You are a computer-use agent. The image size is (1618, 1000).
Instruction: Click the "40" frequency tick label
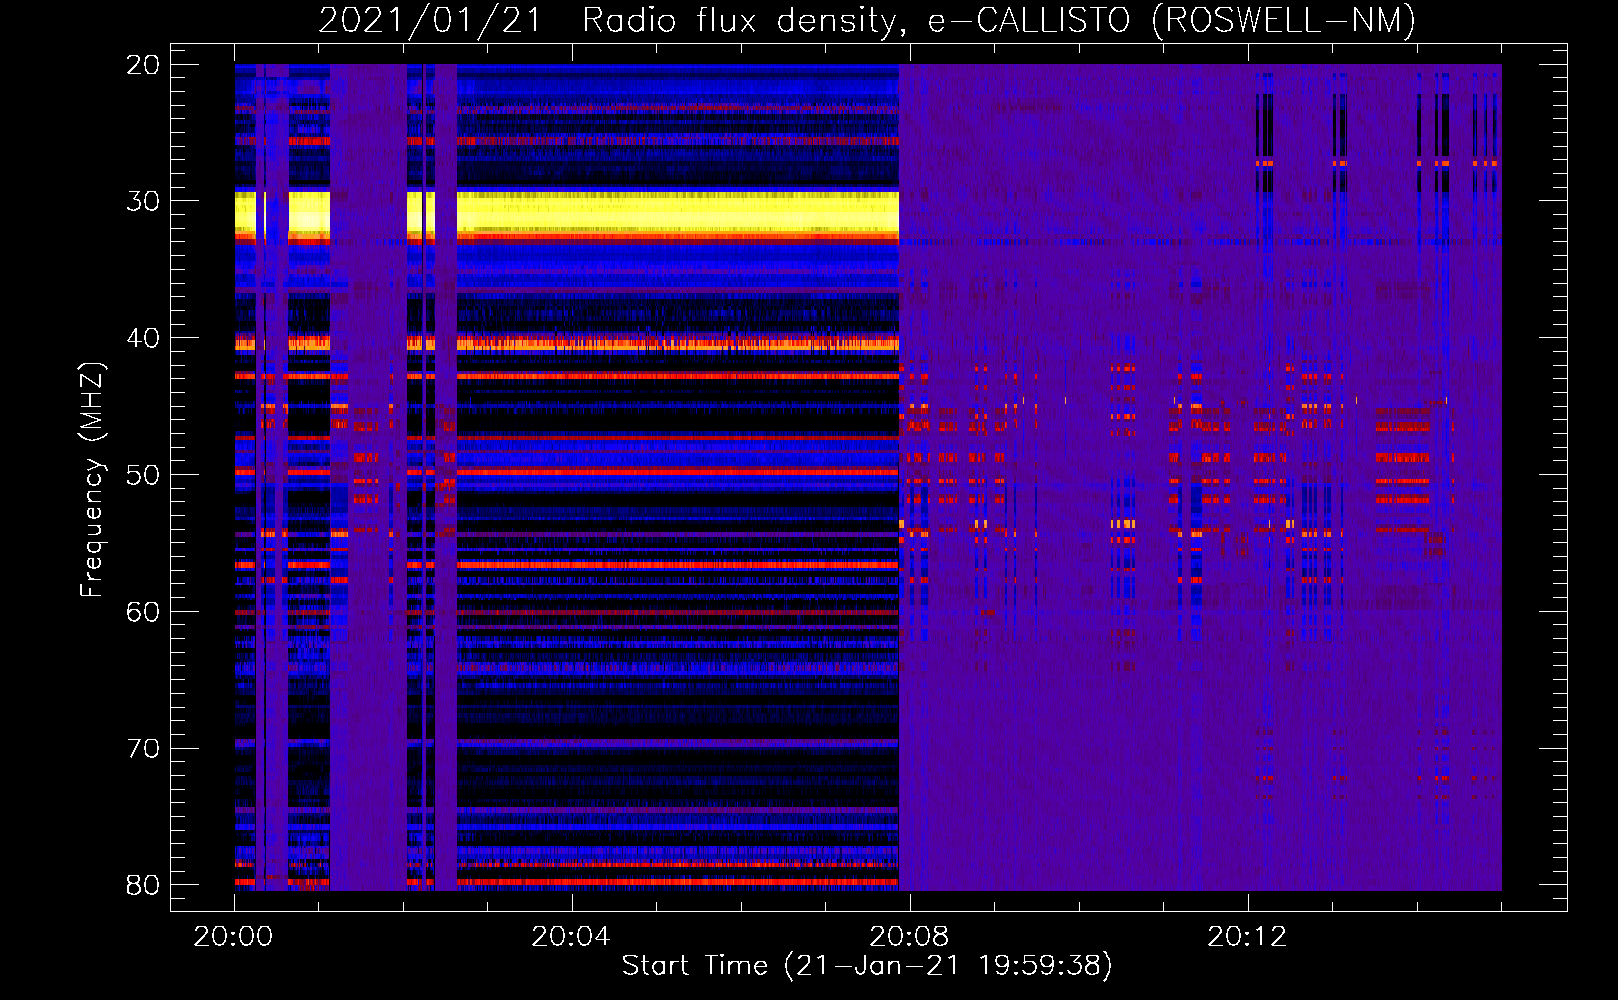click(x=143, y=338)
